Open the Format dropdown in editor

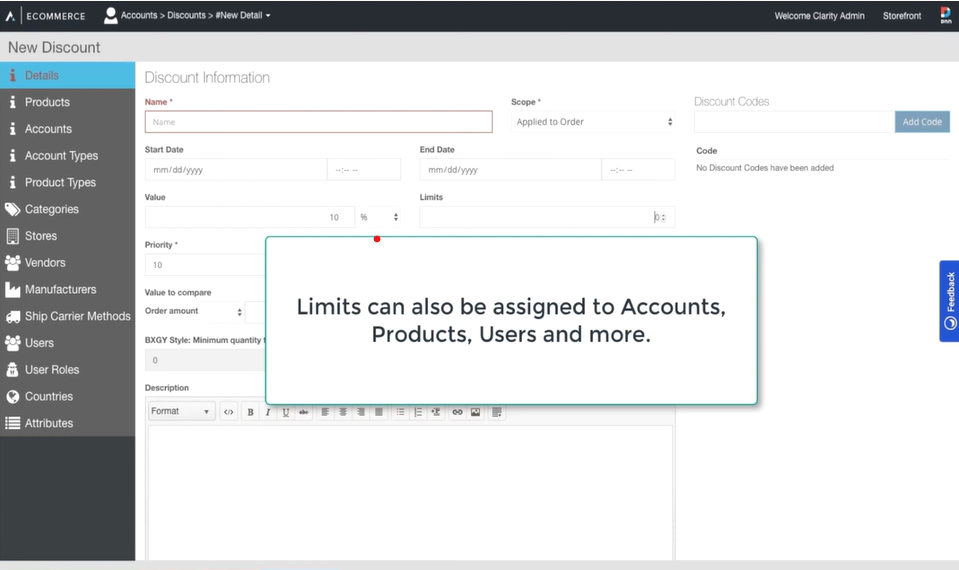[180, 412]
